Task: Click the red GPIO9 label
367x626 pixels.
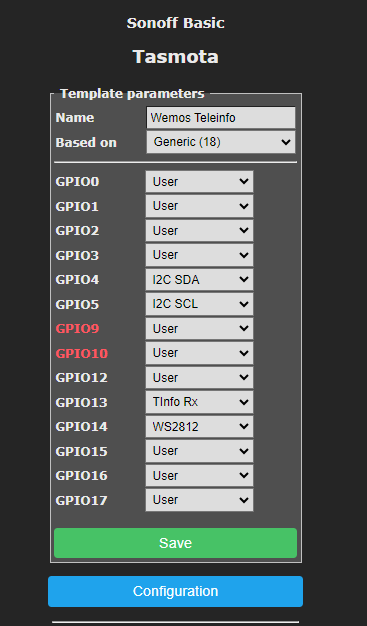Action: tap(77, 329)
